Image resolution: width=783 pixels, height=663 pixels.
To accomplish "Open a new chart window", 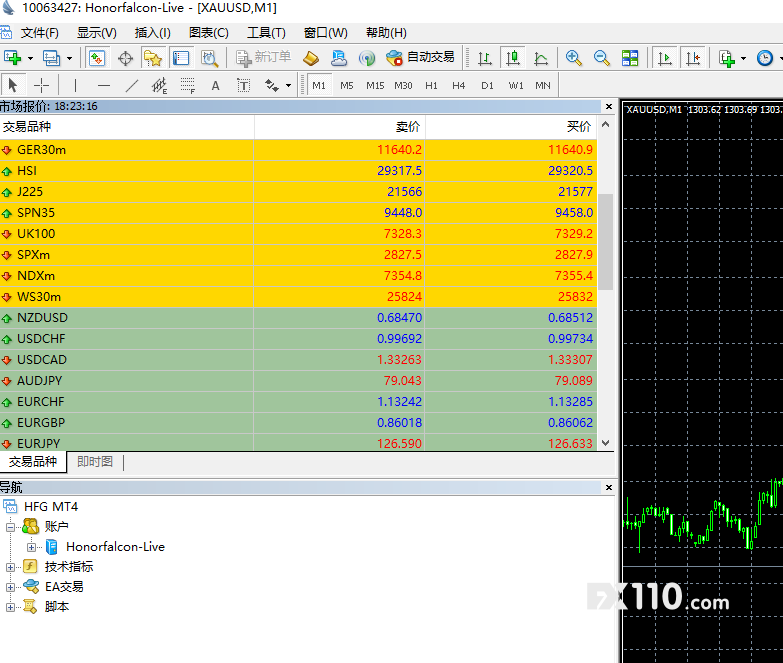I will 12,58.
